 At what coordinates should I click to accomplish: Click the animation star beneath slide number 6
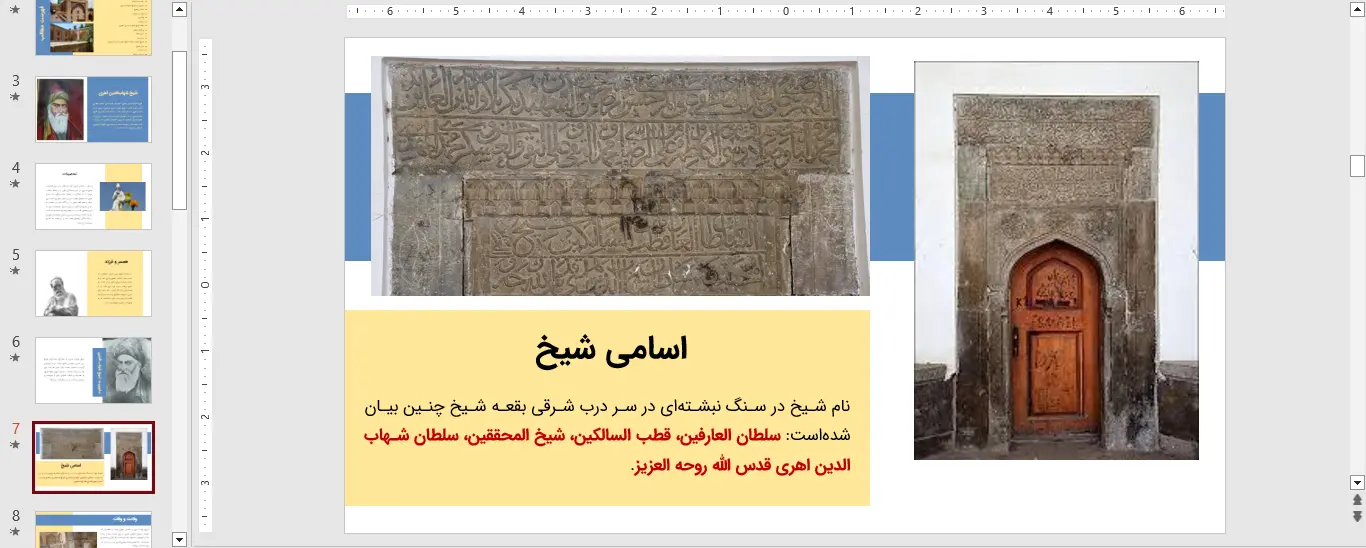15,358
